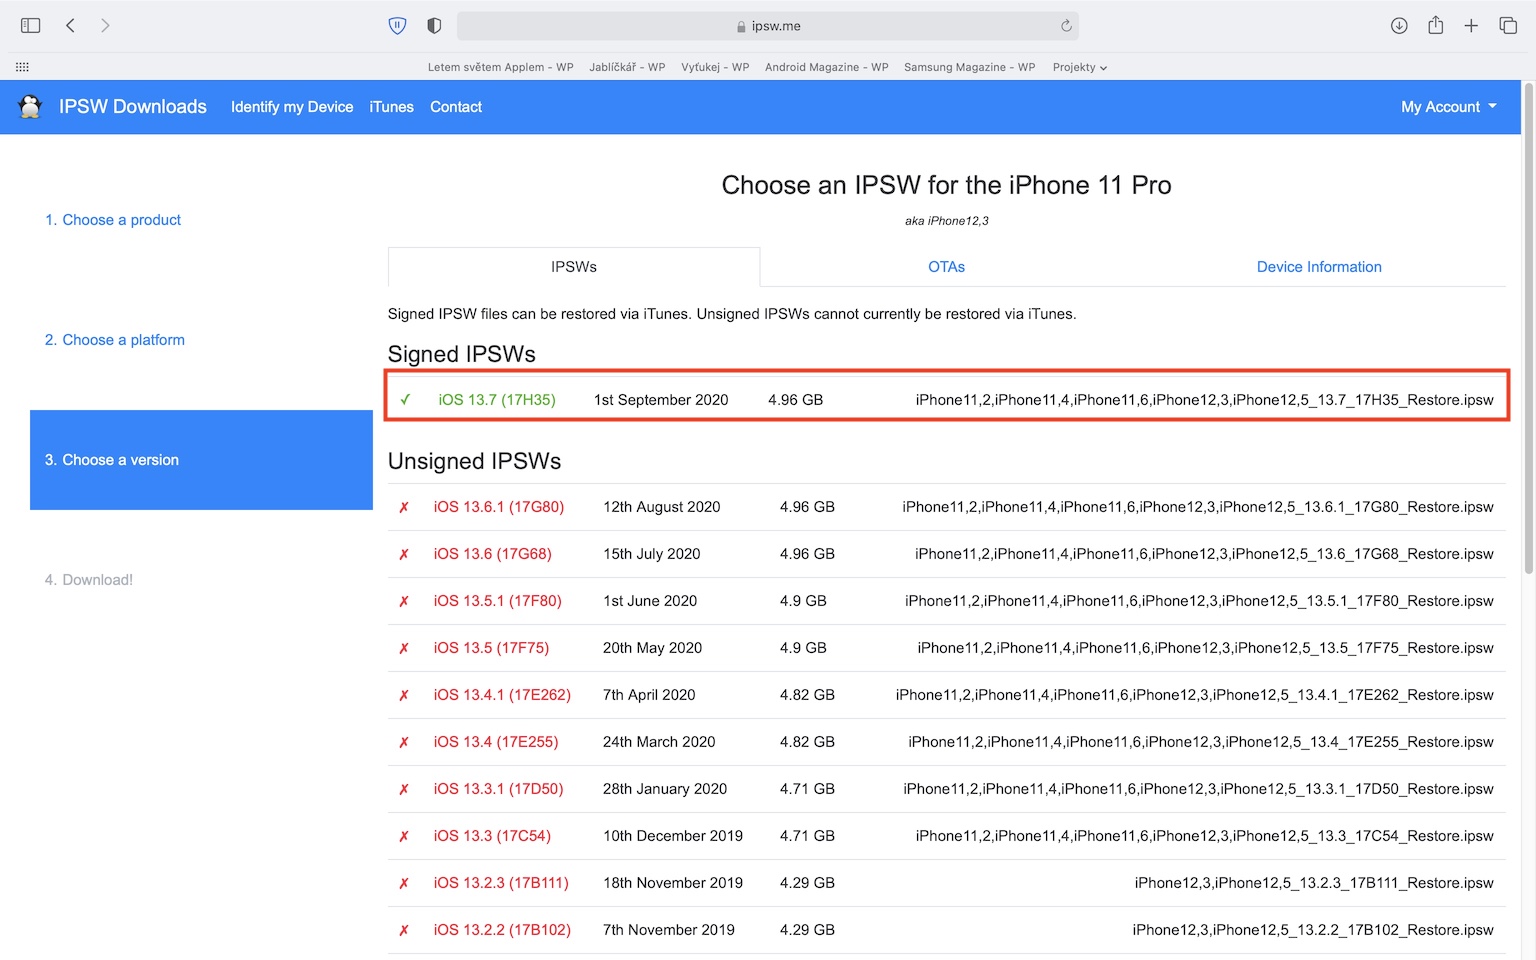The height and width of the screenshot is (960, 1536).
Task: Click the ipsw.me address bar
Action: (767, 26)
